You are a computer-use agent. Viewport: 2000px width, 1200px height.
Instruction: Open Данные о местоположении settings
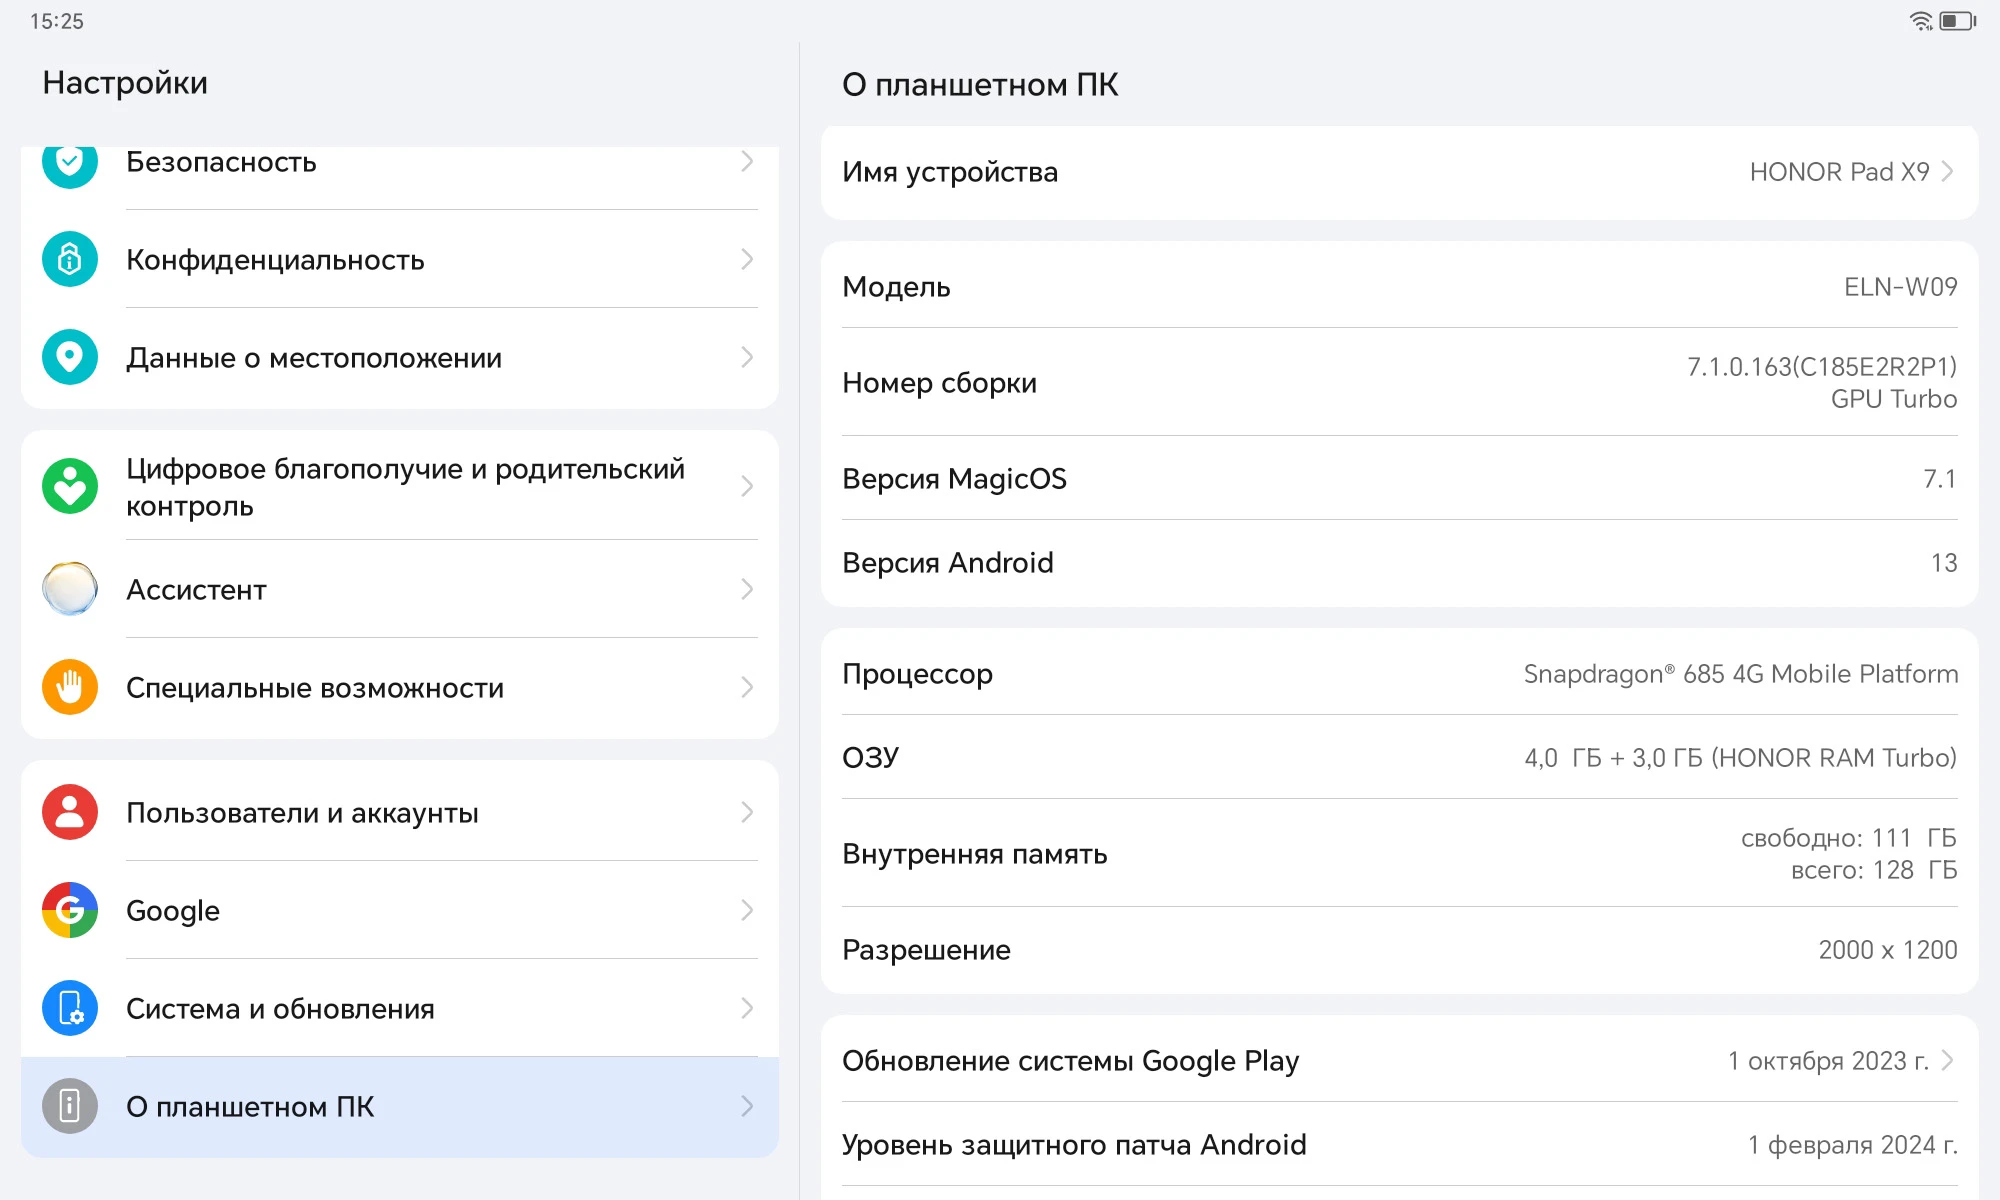[400, 358]
